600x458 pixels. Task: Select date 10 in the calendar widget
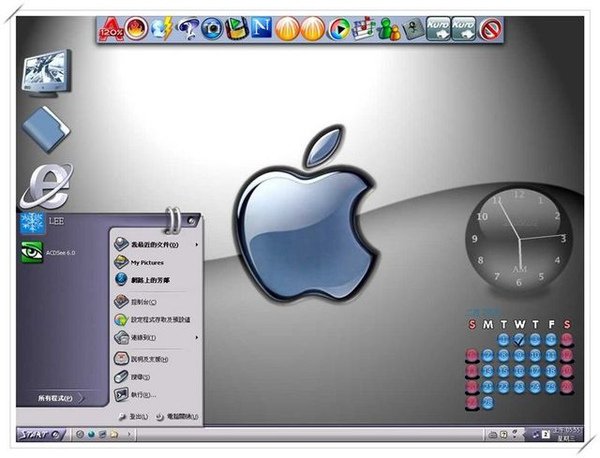(x=535, y=355)
